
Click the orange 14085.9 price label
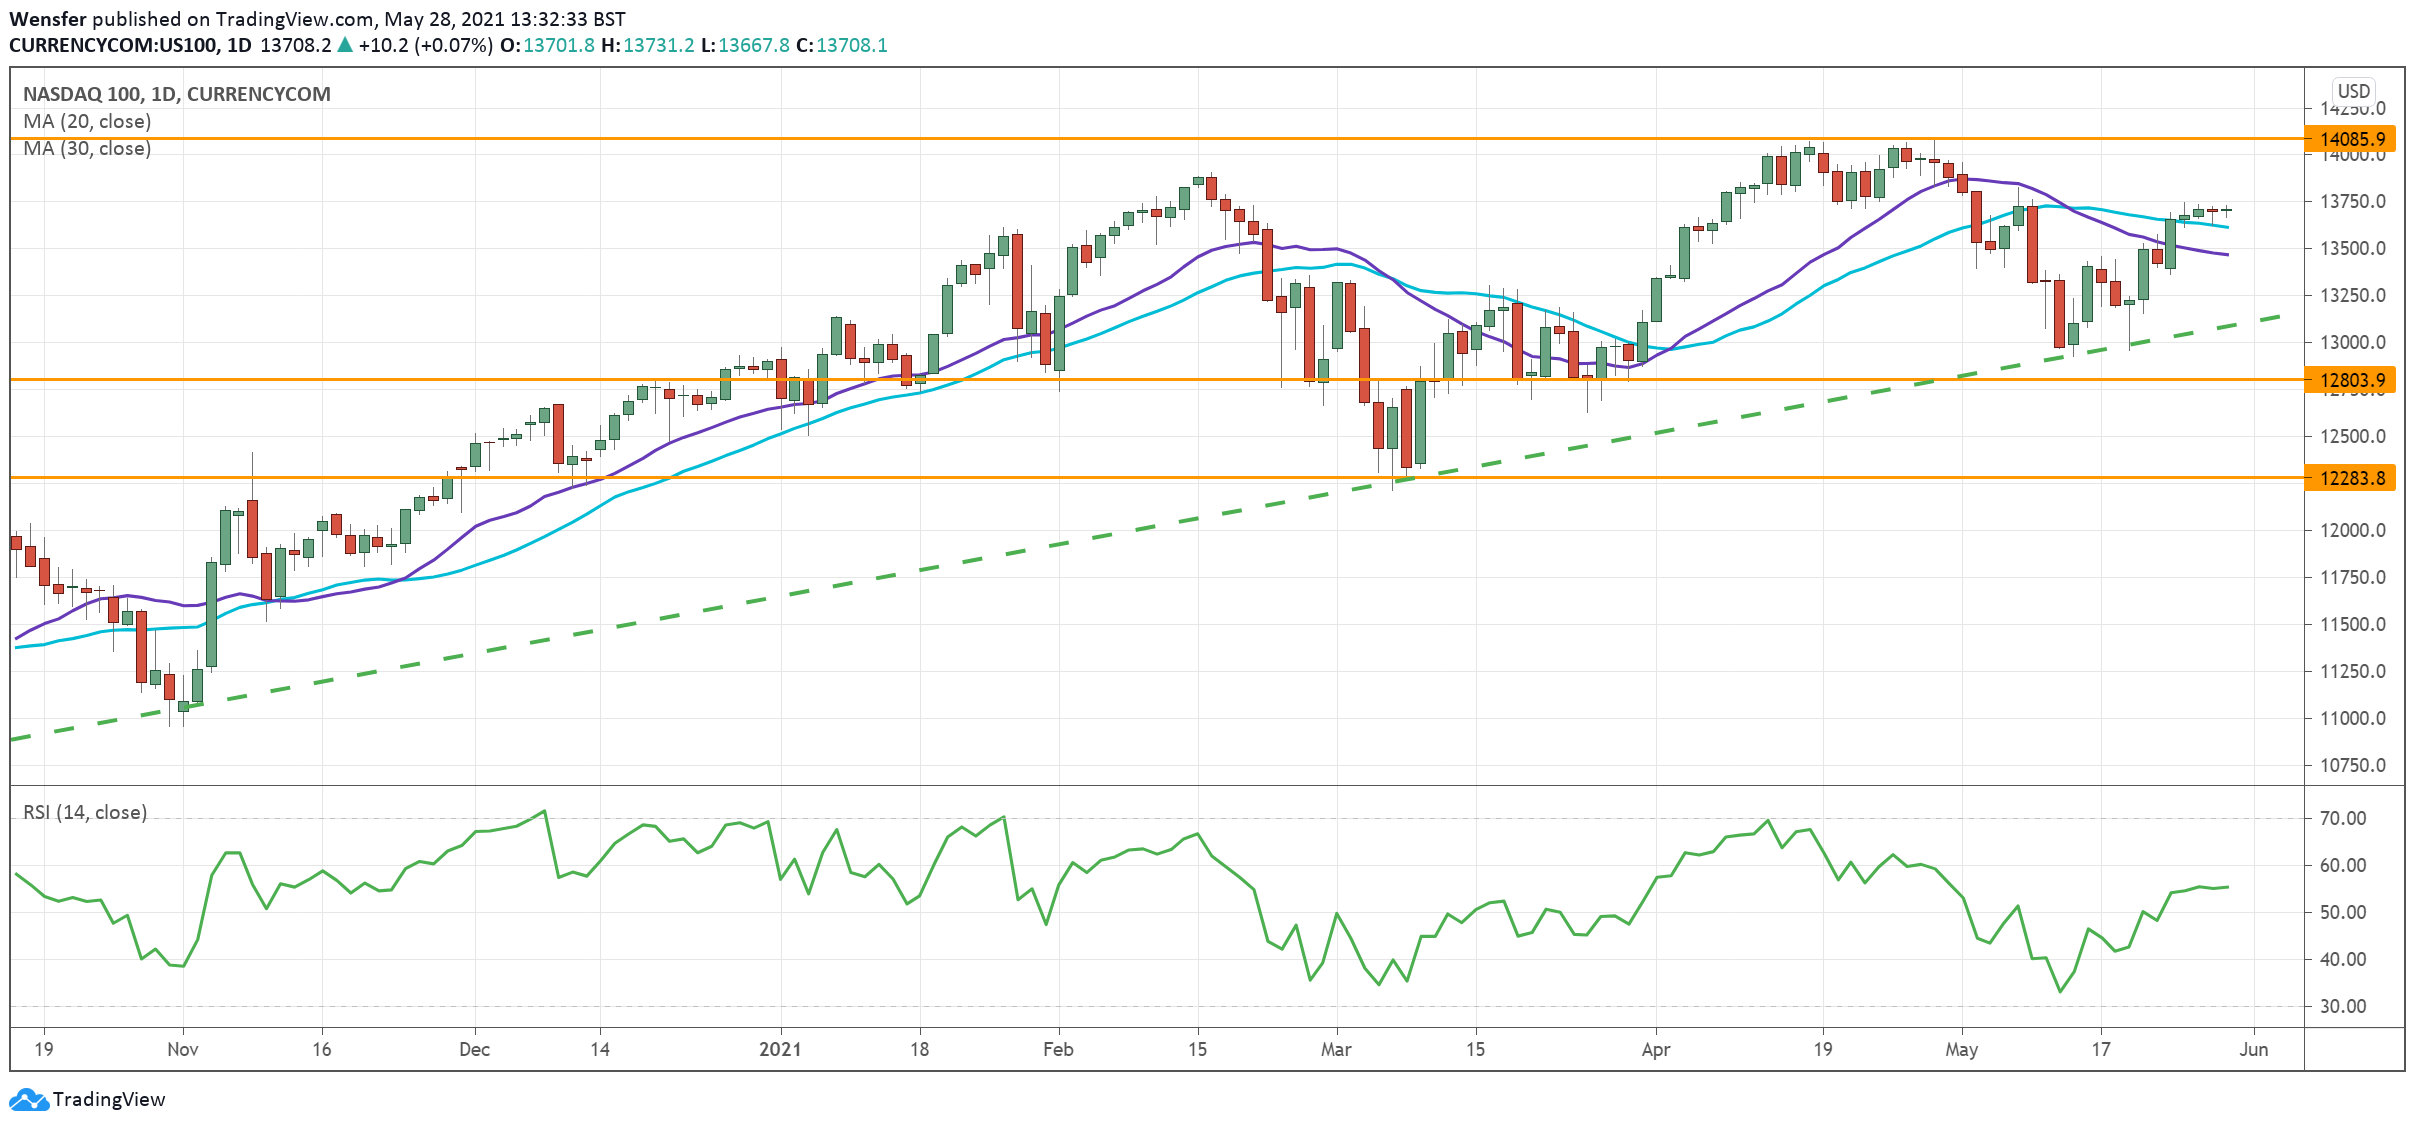pyautogui.click(x=2352, y=139)
